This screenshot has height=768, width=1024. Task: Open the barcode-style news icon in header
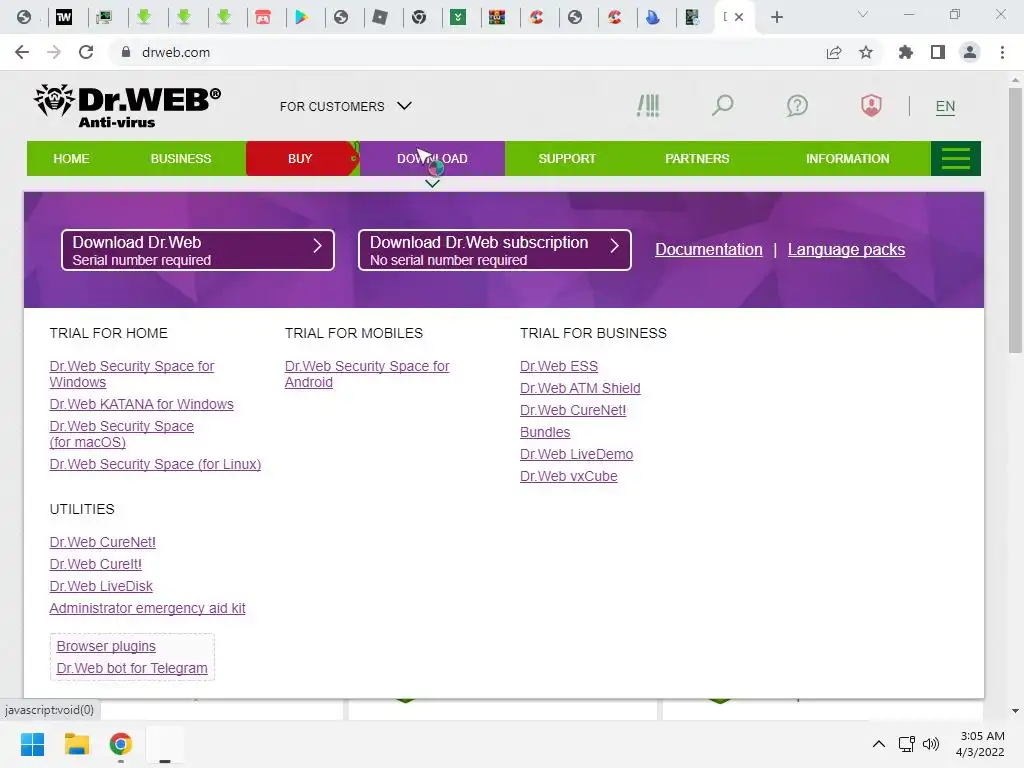[x=648, y=106]
